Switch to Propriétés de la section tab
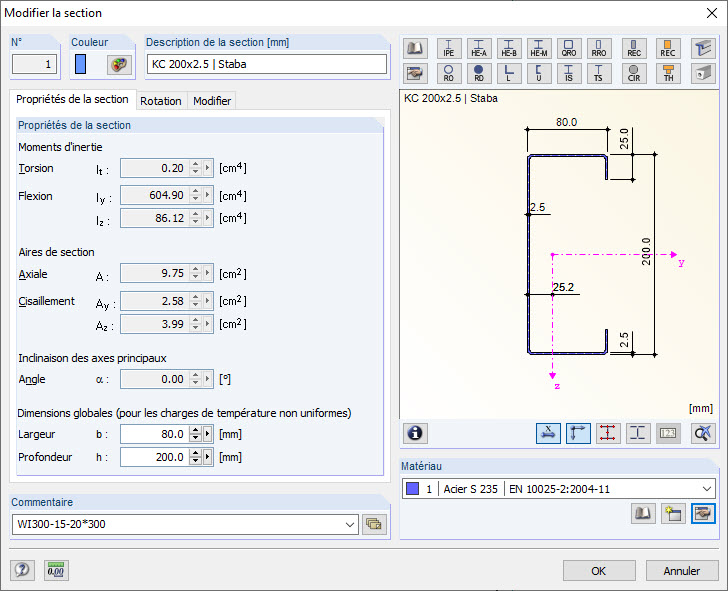Screen dimensions: 728x591 (x=72, y=99)
